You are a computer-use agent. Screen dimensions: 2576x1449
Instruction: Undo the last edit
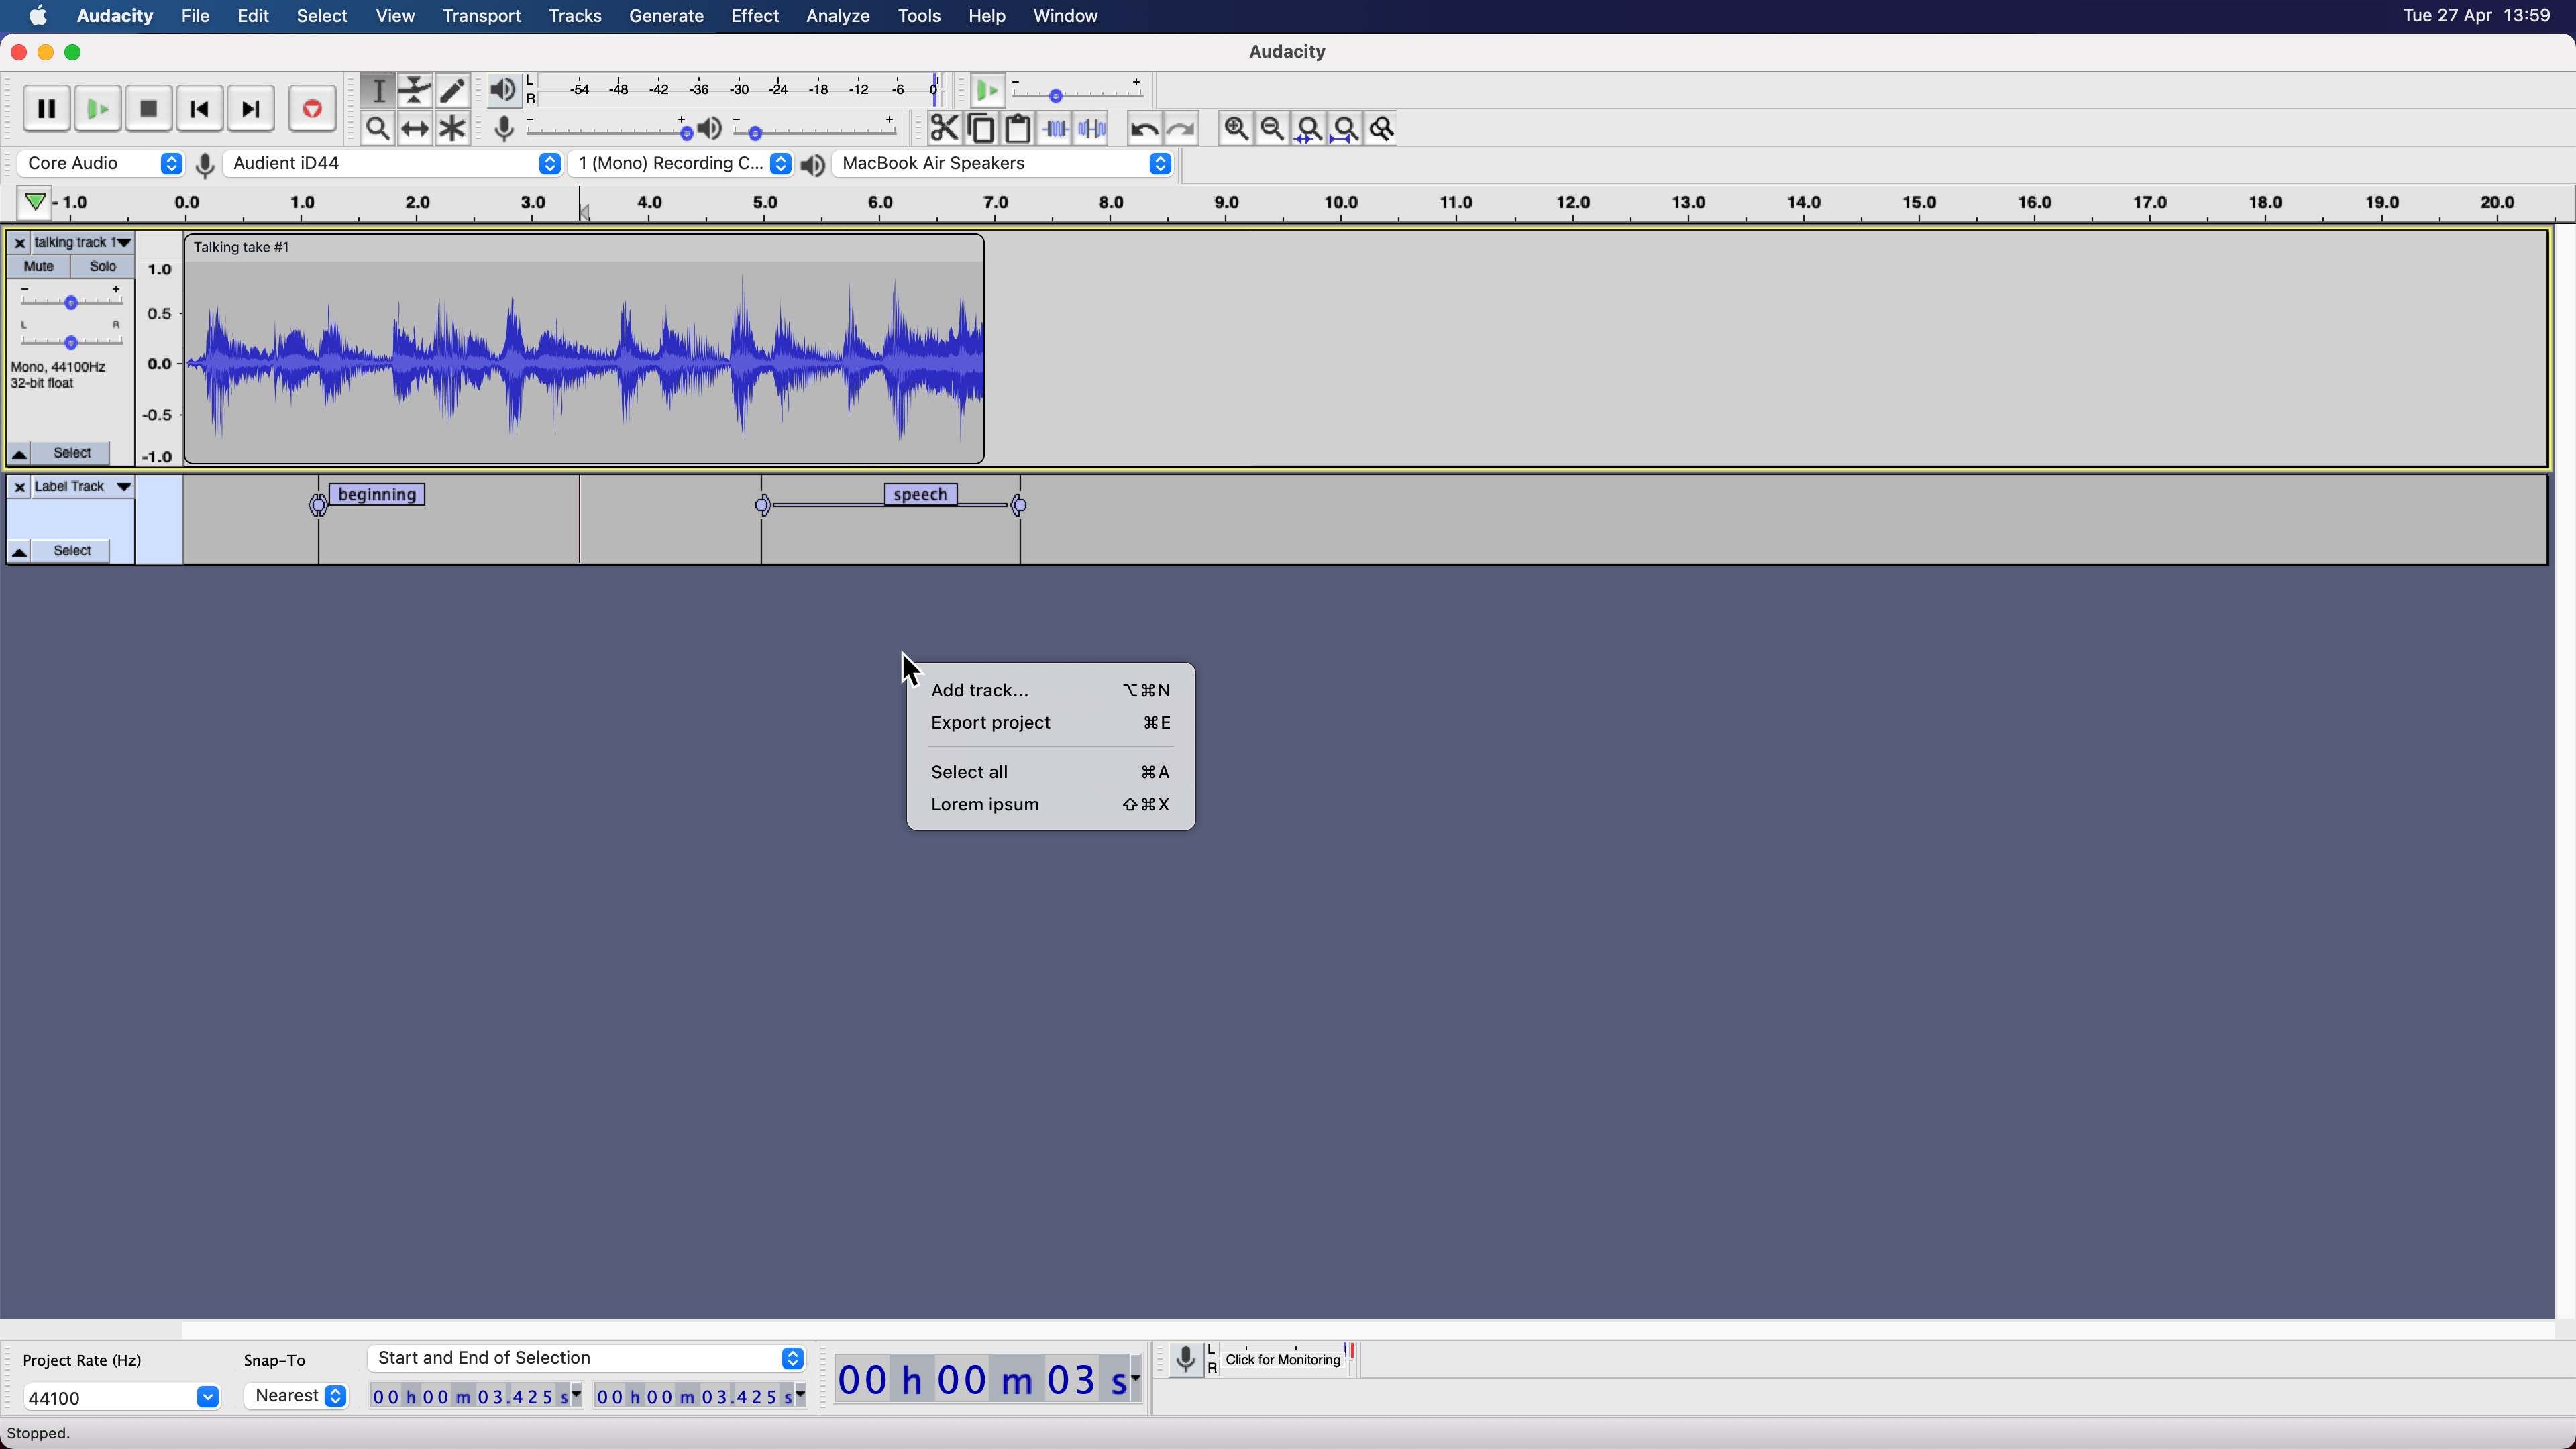1142,128
